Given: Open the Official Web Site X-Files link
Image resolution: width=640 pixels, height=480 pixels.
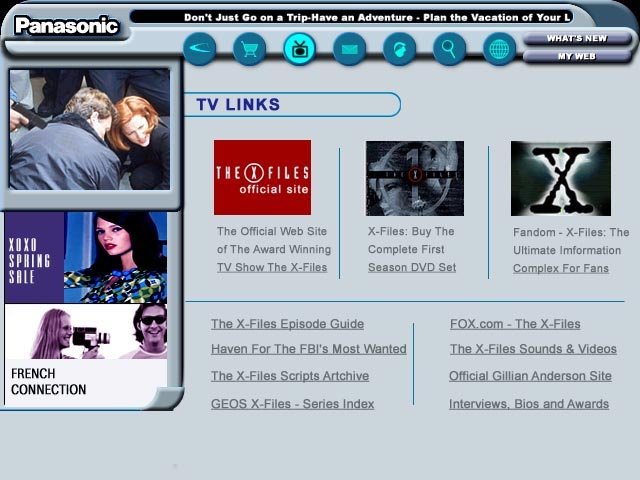Looking at the screenshot, I should point(273,249).
